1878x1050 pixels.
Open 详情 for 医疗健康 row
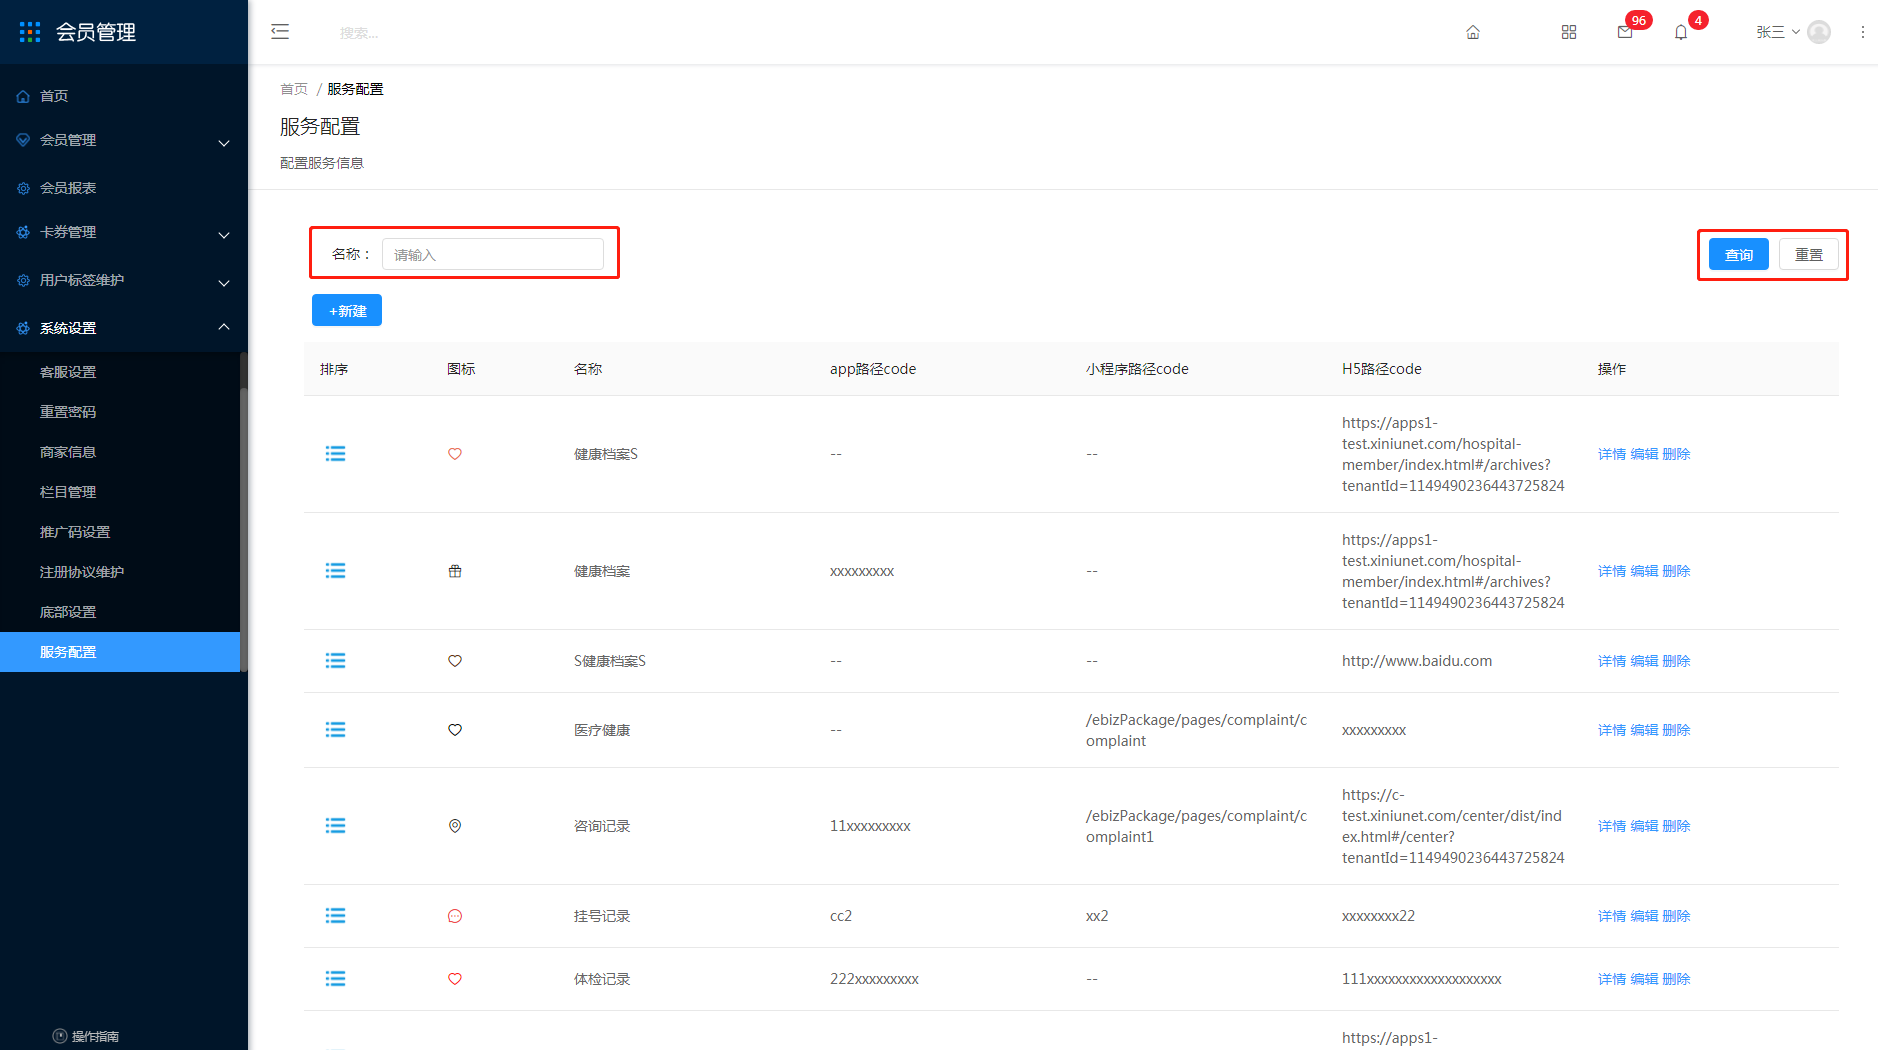(x=1612, y=730)
